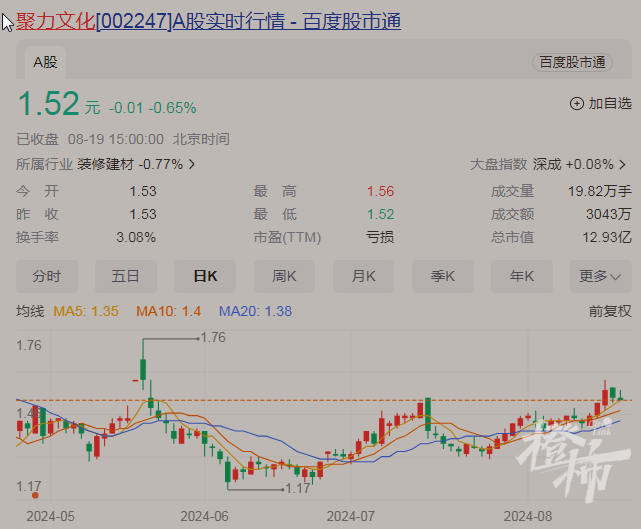641x529 pixels.
Task: Select the 季K chart tab
Action: [443, 276]
